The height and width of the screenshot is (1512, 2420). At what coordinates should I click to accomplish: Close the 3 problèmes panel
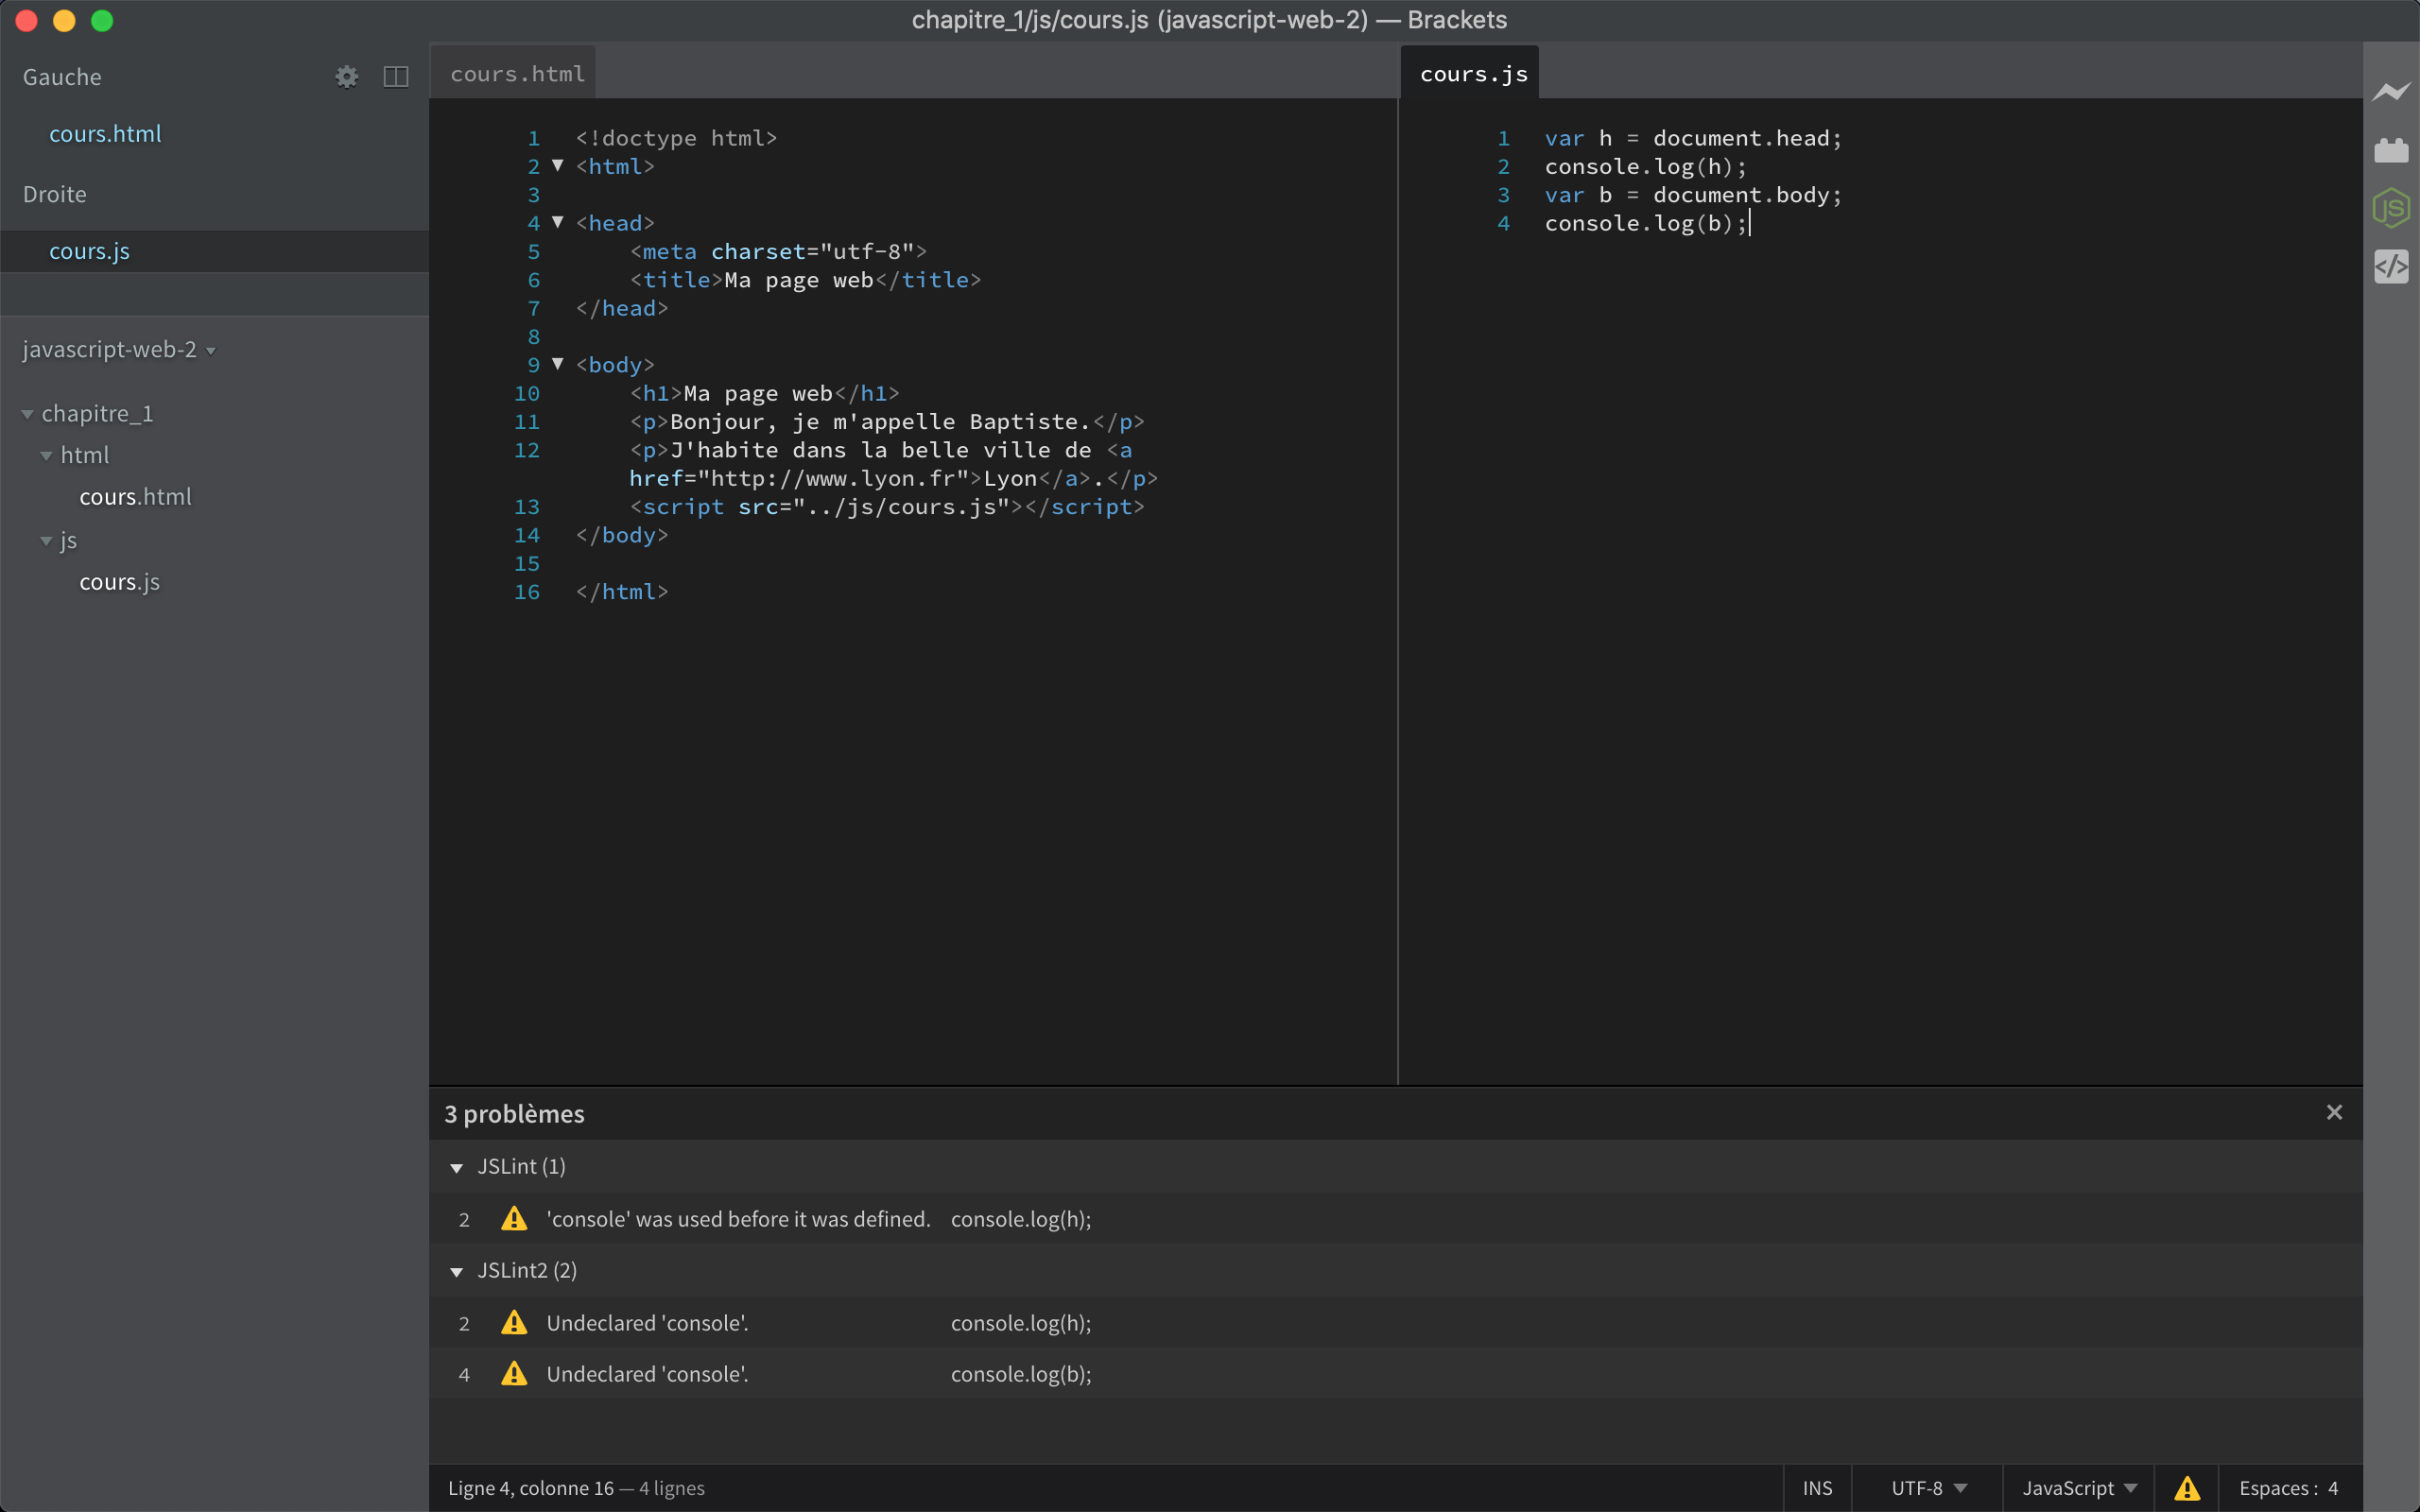pos(2334,1111)
